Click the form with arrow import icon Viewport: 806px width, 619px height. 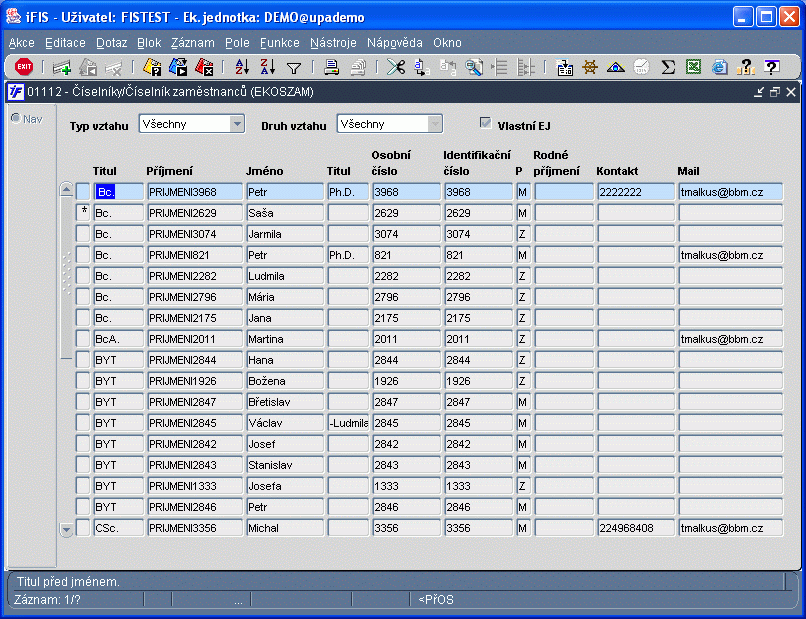[564, 67]
